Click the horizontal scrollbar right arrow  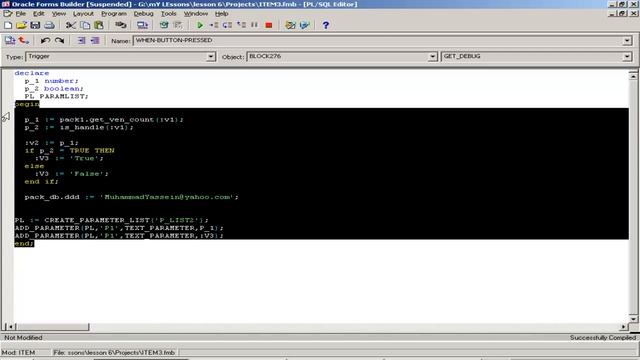[623, 327]
